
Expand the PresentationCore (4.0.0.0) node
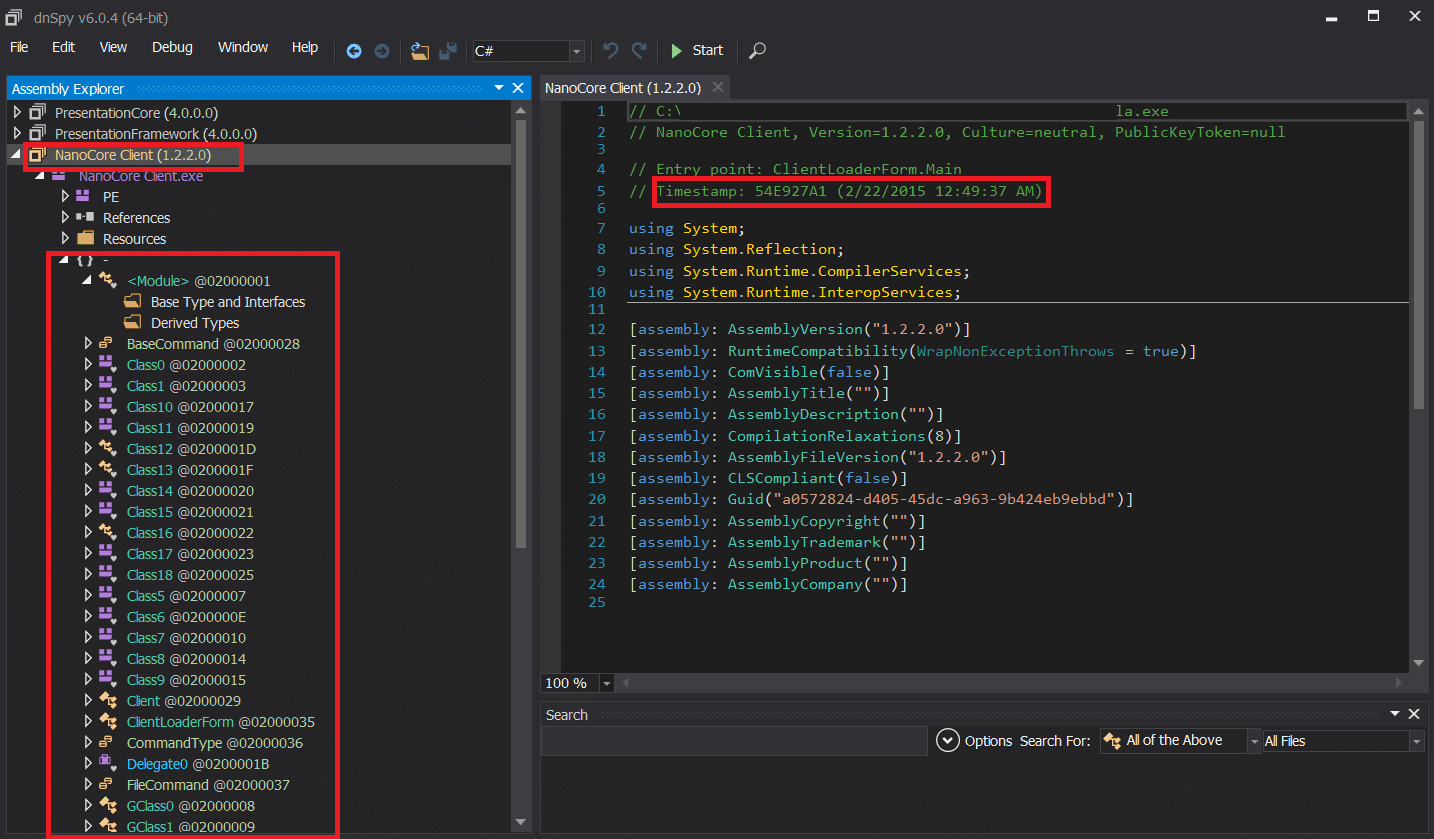coord(17,112)
